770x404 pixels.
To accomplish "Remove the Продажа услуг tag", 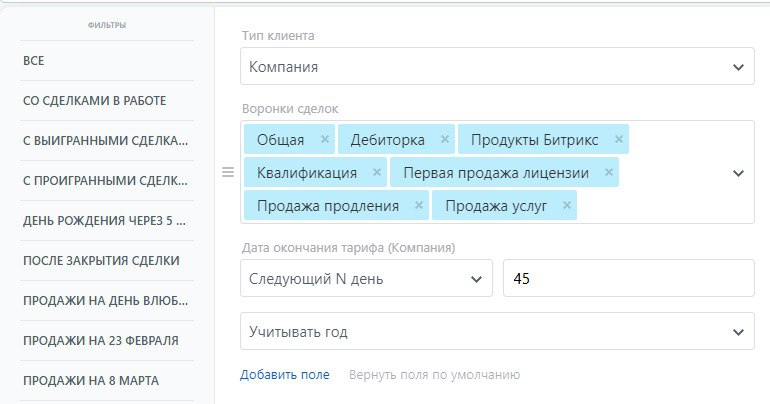I will pos(567,206).
